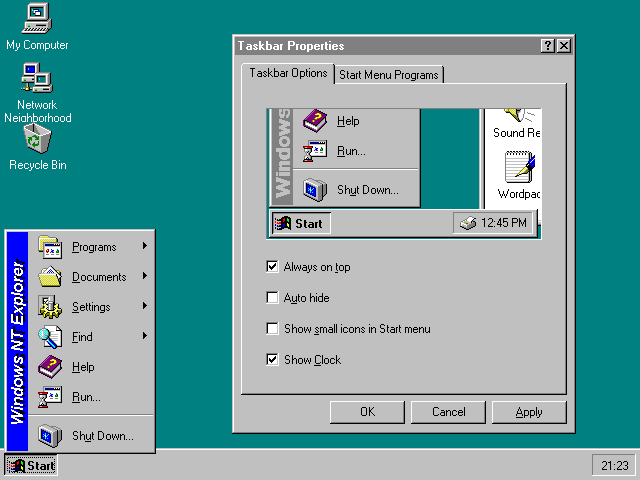Switch to the Start Menu Programs tab
This screenshot has width=640, height=480.
tap(389, 75)
